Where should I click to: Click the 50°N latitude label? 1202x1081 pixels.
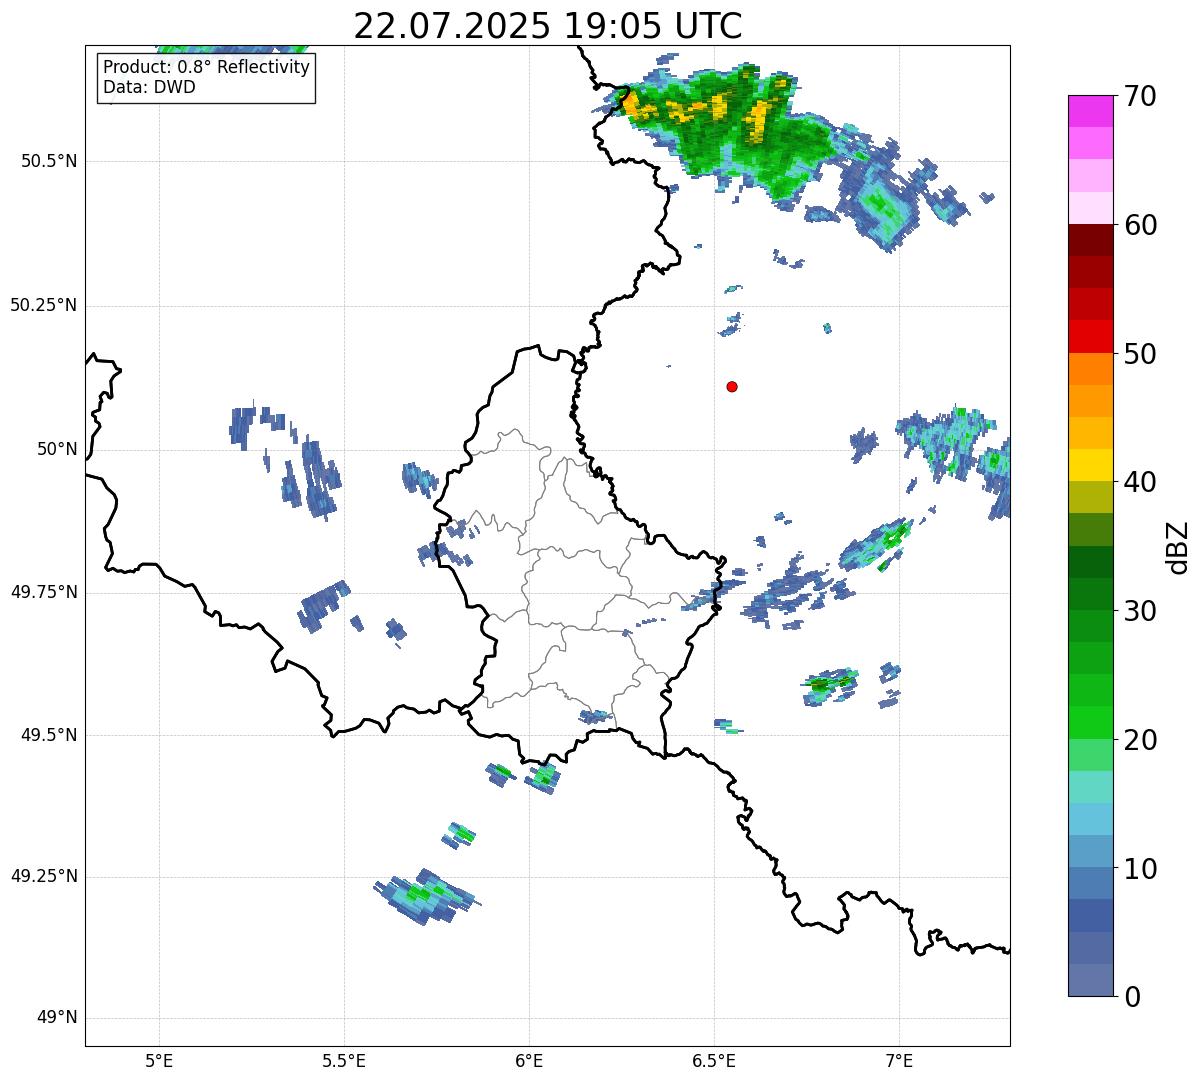(x=57, y=449)
